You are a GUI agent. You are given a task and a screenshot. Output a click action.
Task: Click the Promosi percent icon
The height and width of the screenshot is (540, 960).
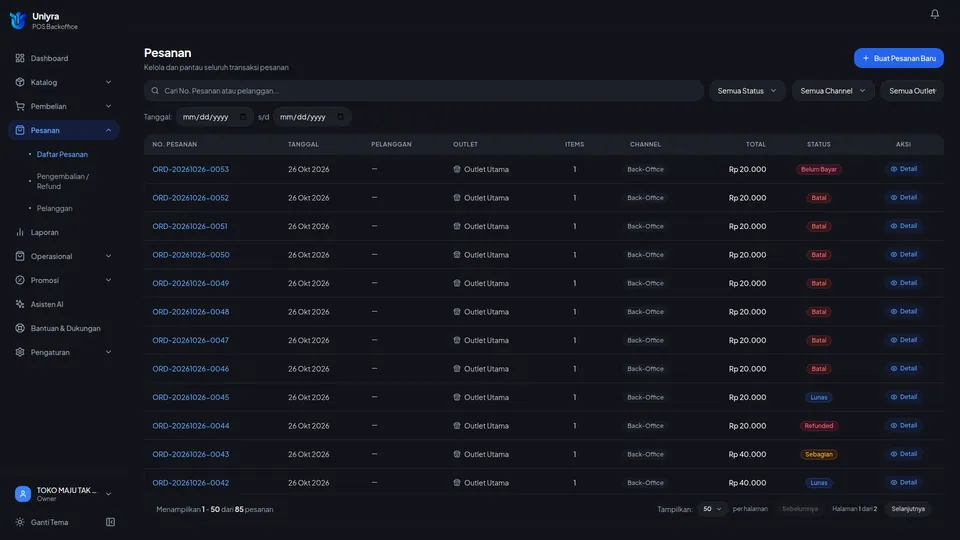click(x=20, y=280)
